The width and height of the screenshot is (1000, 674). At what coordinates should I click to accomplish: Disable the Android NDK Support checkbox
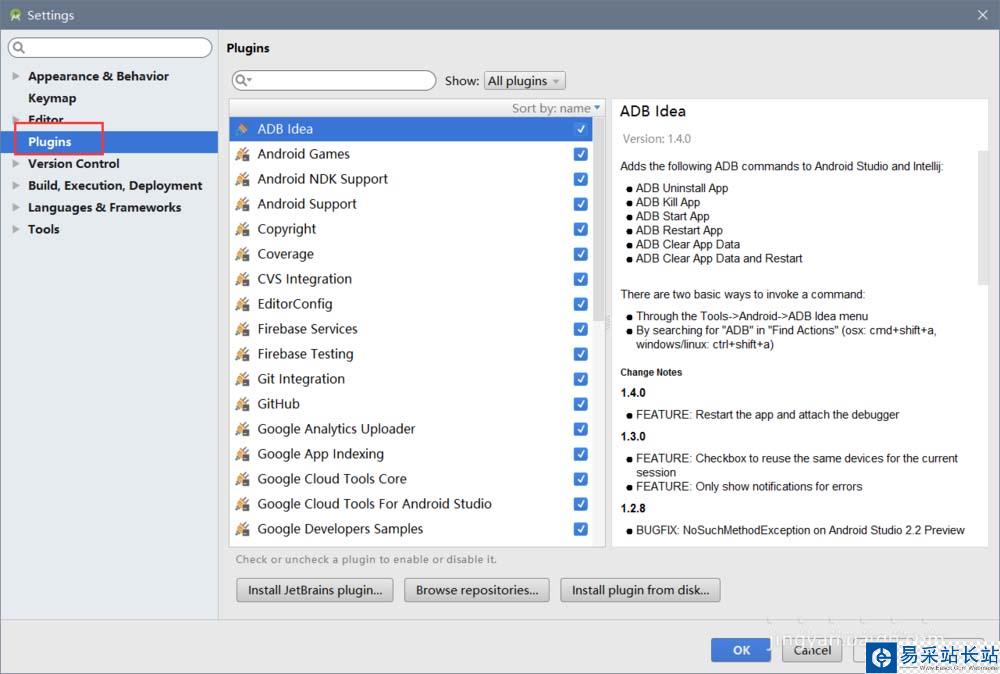[x=580, y=179]
